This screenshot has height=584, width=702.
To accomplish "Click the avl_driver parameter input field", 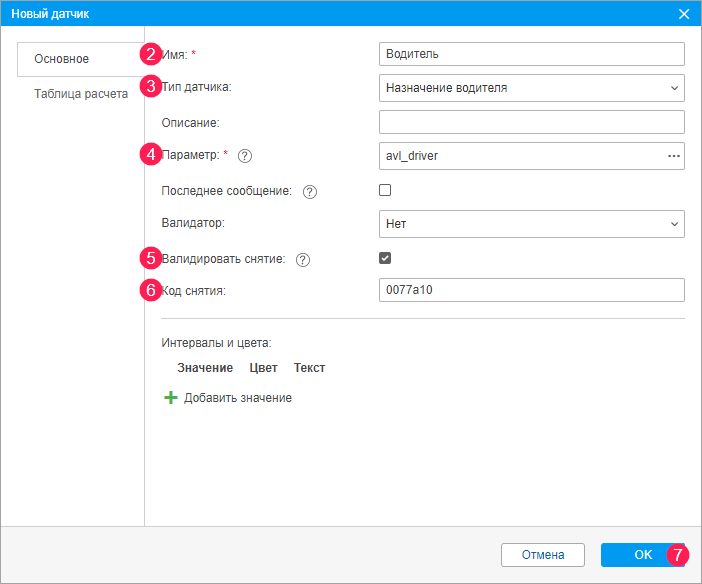I will (520, 156).
